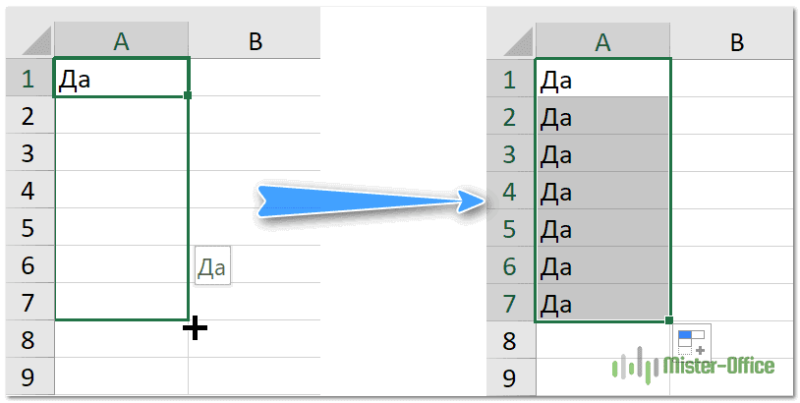The height and width of the screenshot is (403, 800).
Task: Select column B header in left sheet
Action: (x=255, y=40)
